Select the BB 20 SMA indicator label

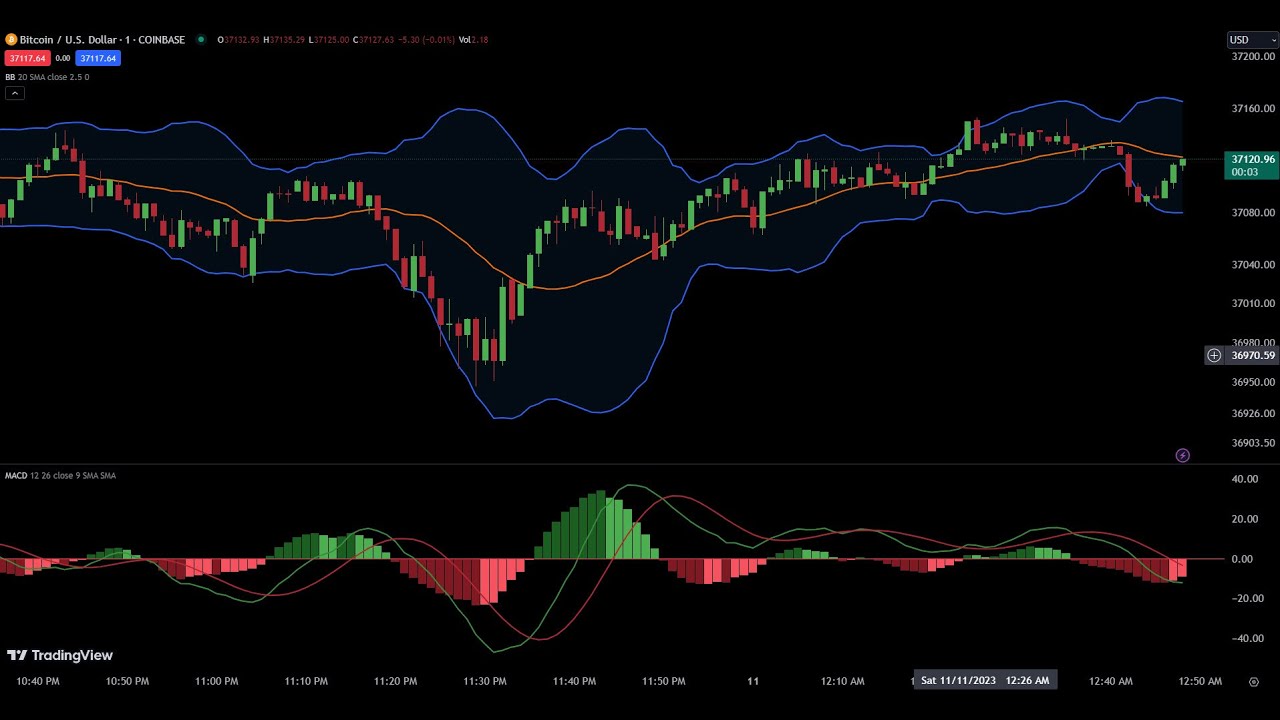(x=47, y=77)
